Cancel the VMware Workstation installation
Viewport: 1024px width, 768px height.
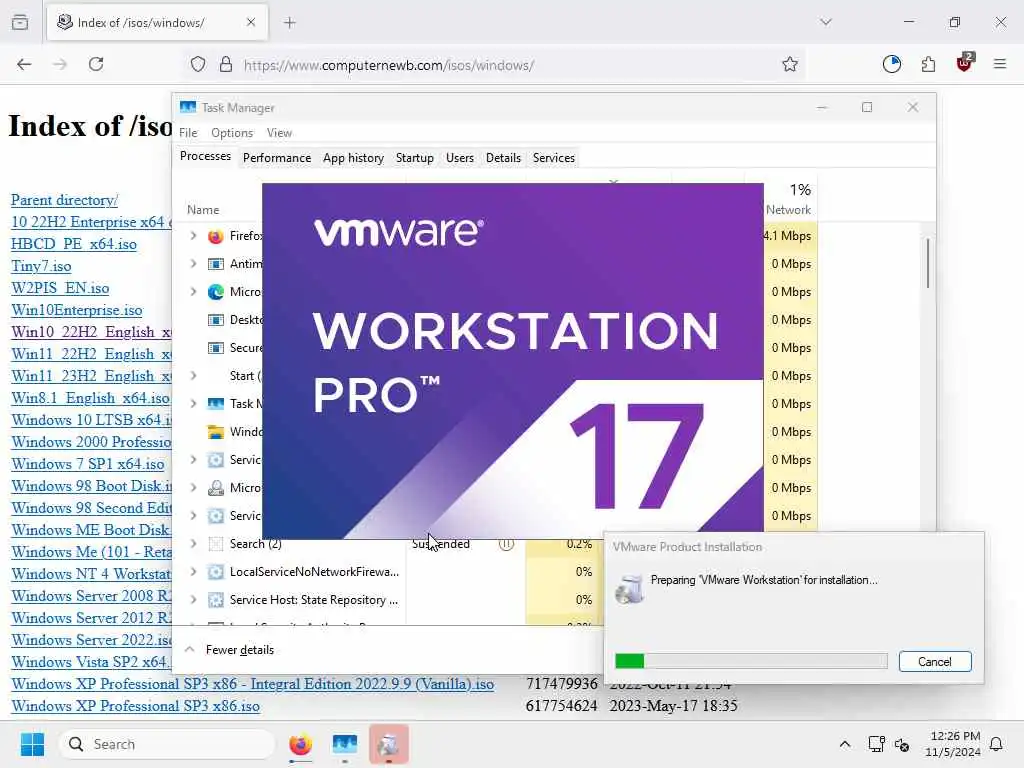pos(935,662)
